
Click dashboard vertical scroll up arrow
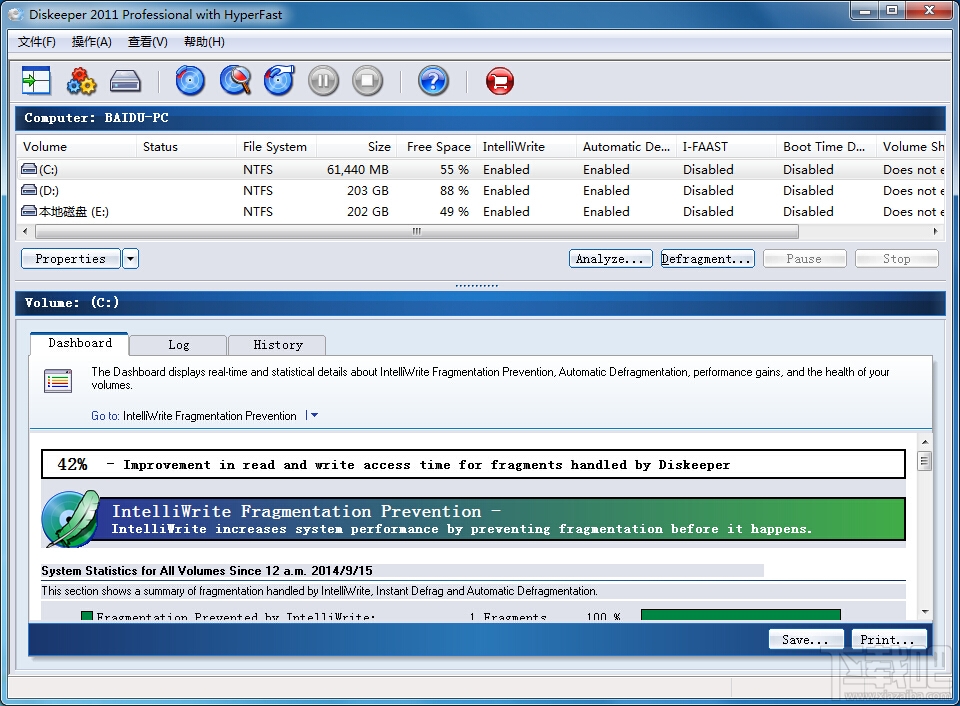click(x=925, y=441)
